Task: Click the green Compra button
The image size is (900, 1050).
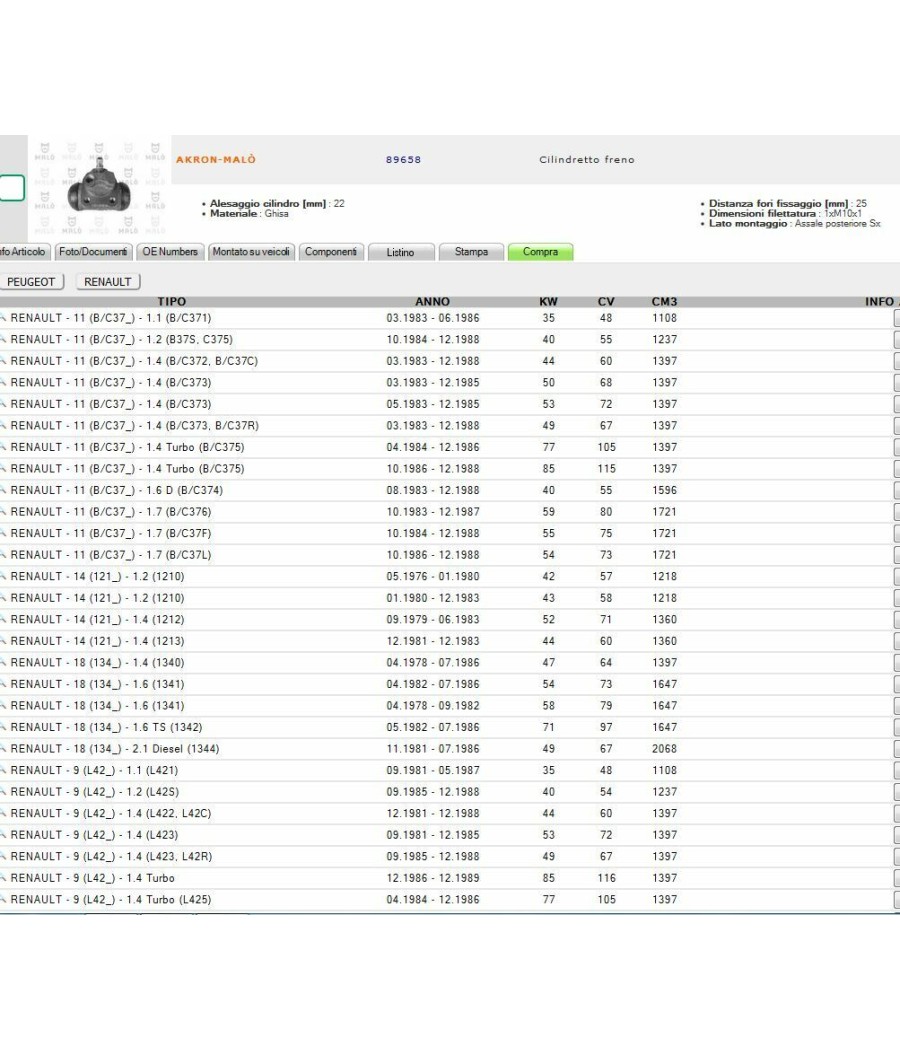Action: tap(540, 252)
